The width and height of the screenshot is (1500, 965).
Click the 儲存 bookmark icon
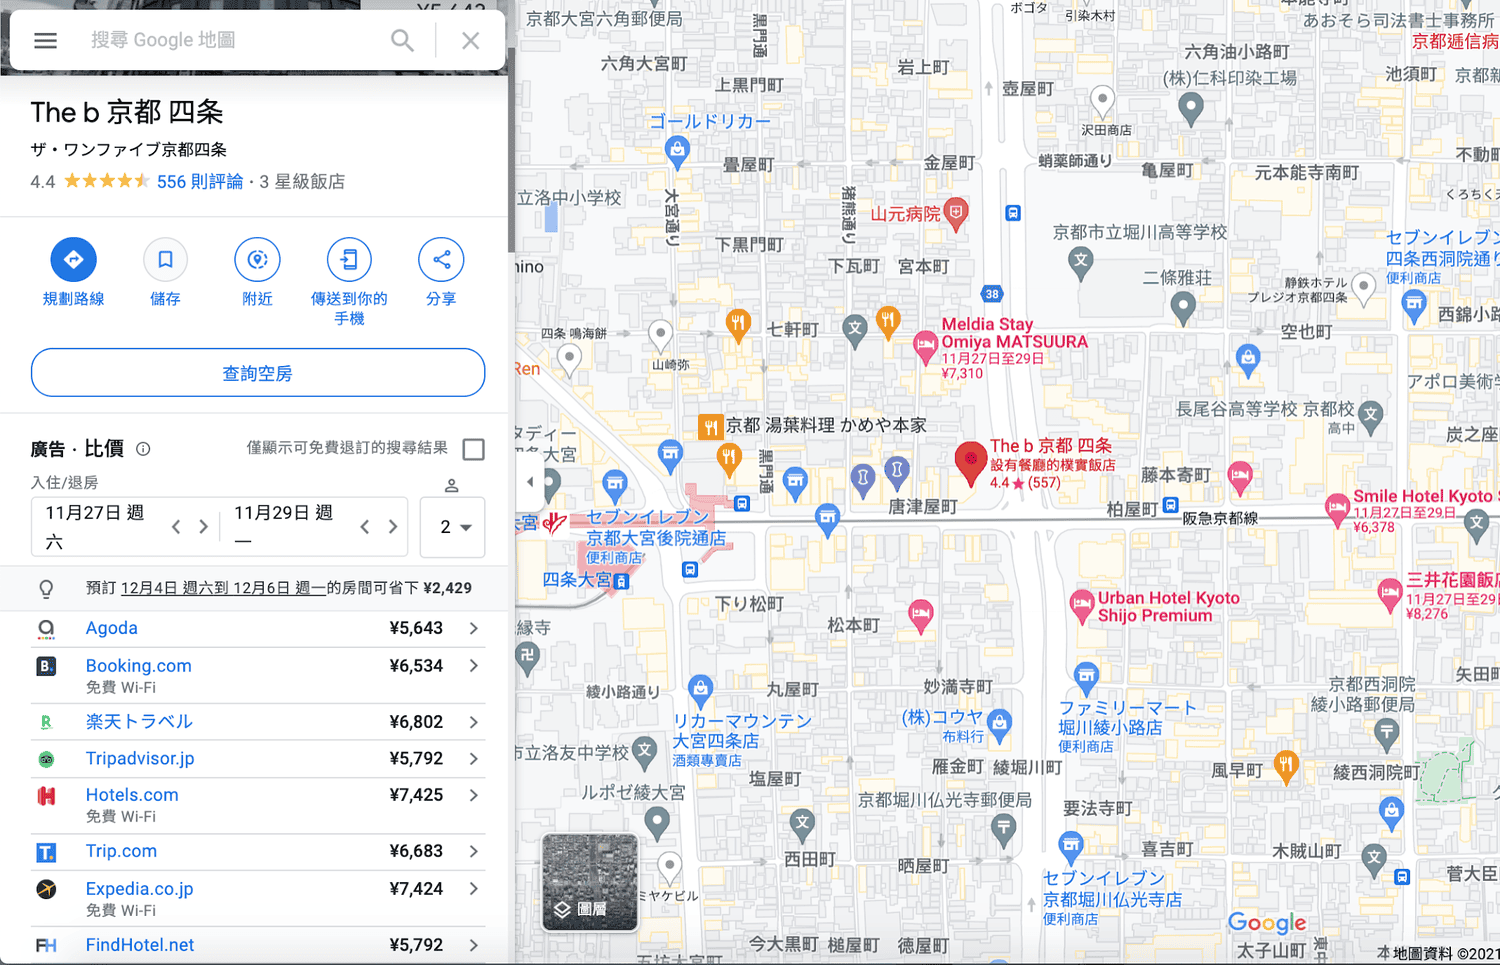[x=165, y=260]
